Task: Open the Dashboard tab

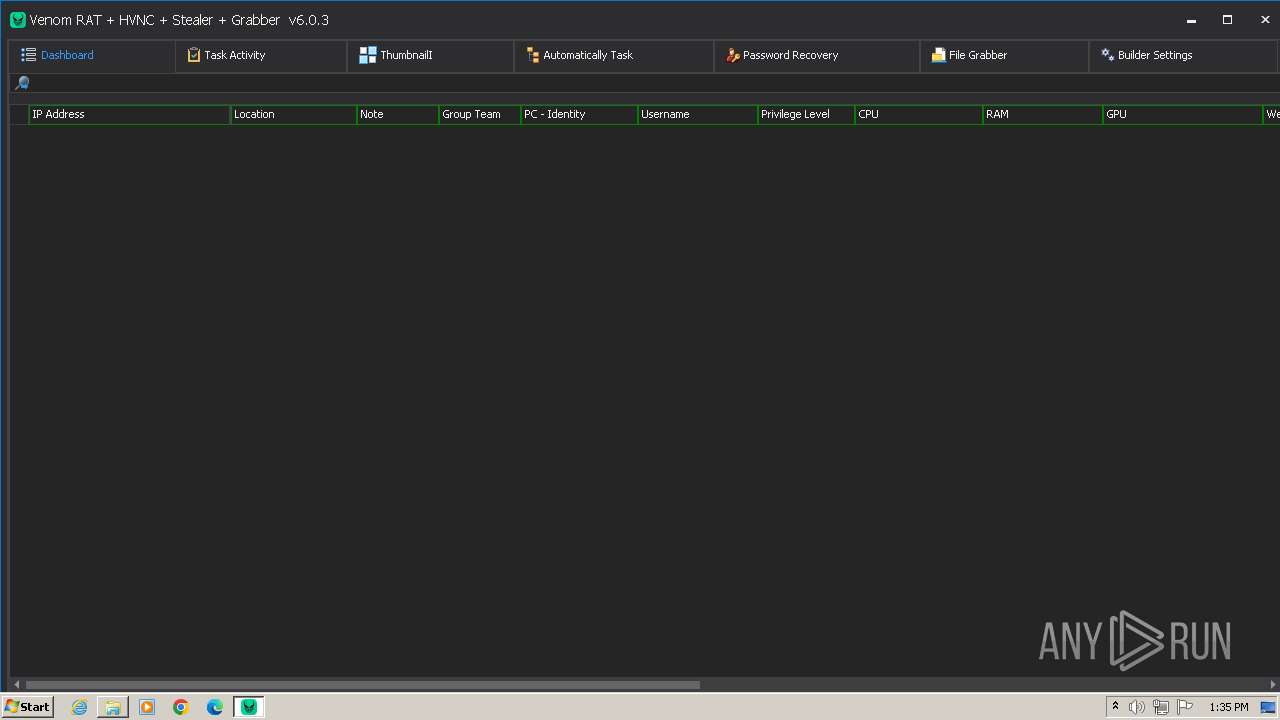Action: pyautogui.click(x=91, y=55)
